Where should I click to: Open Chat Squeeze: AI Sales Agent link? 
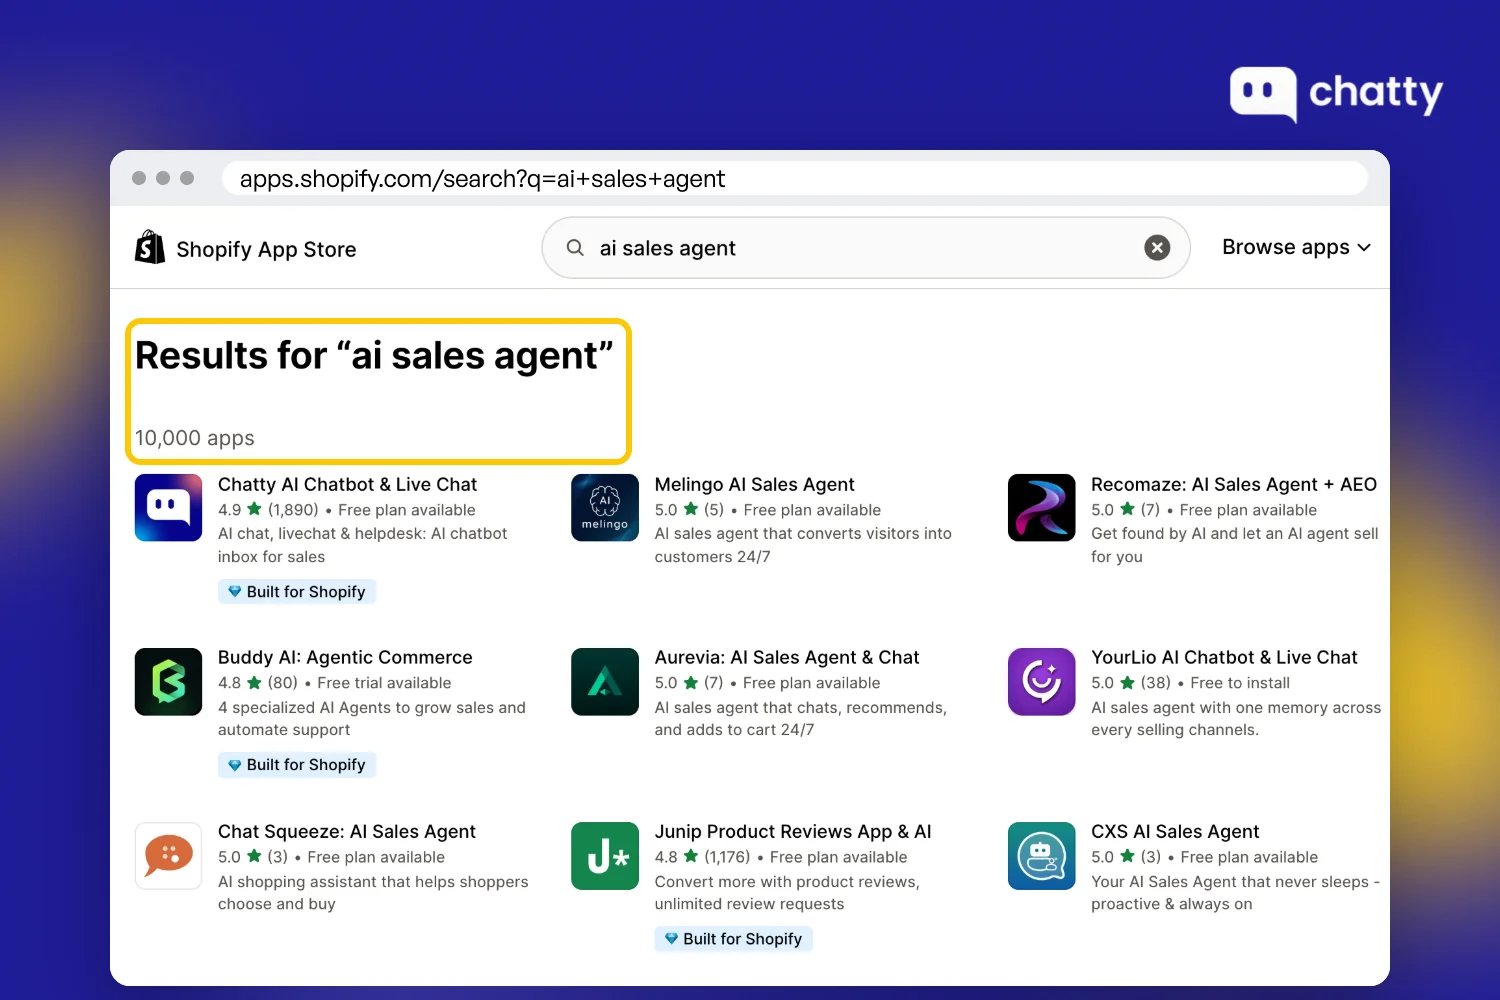click(x=347, y=832)
